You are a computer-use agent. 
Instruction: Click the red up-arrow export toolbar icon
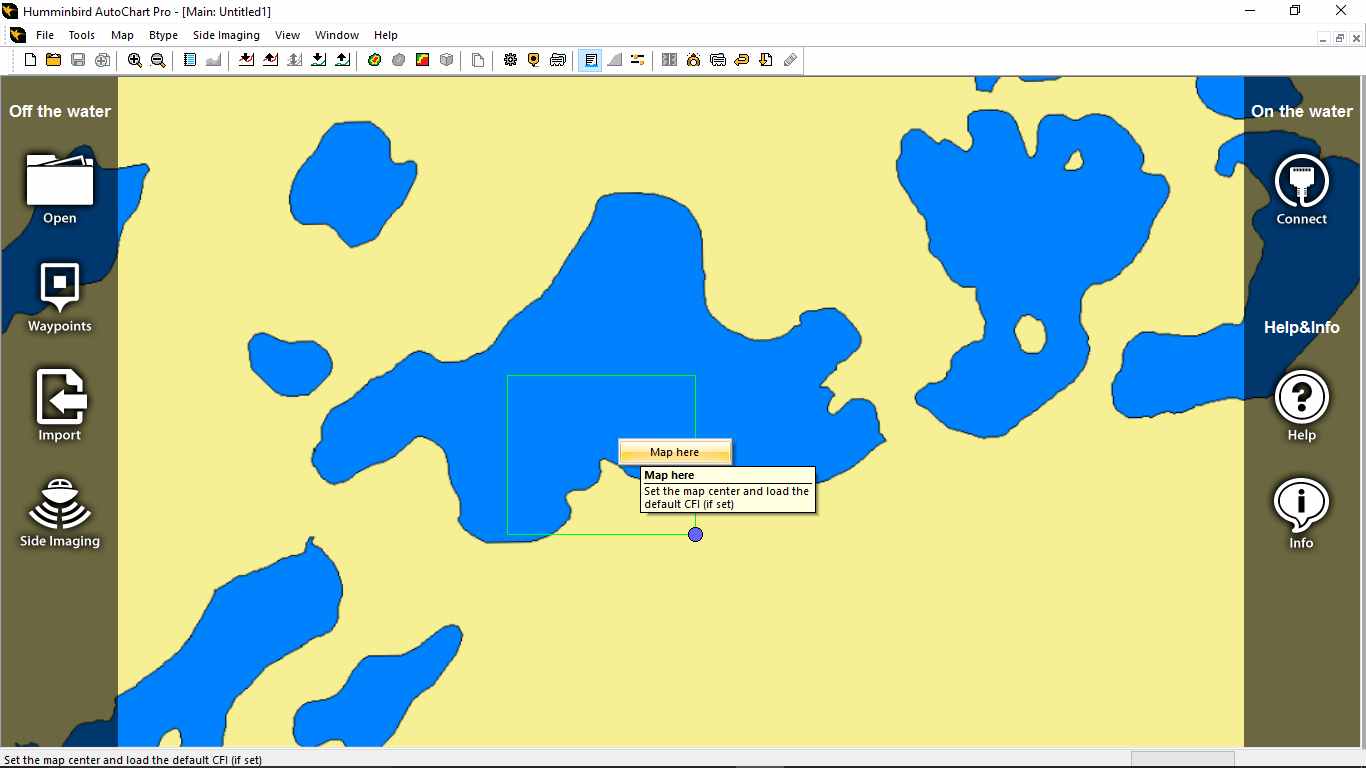[270, 60]
